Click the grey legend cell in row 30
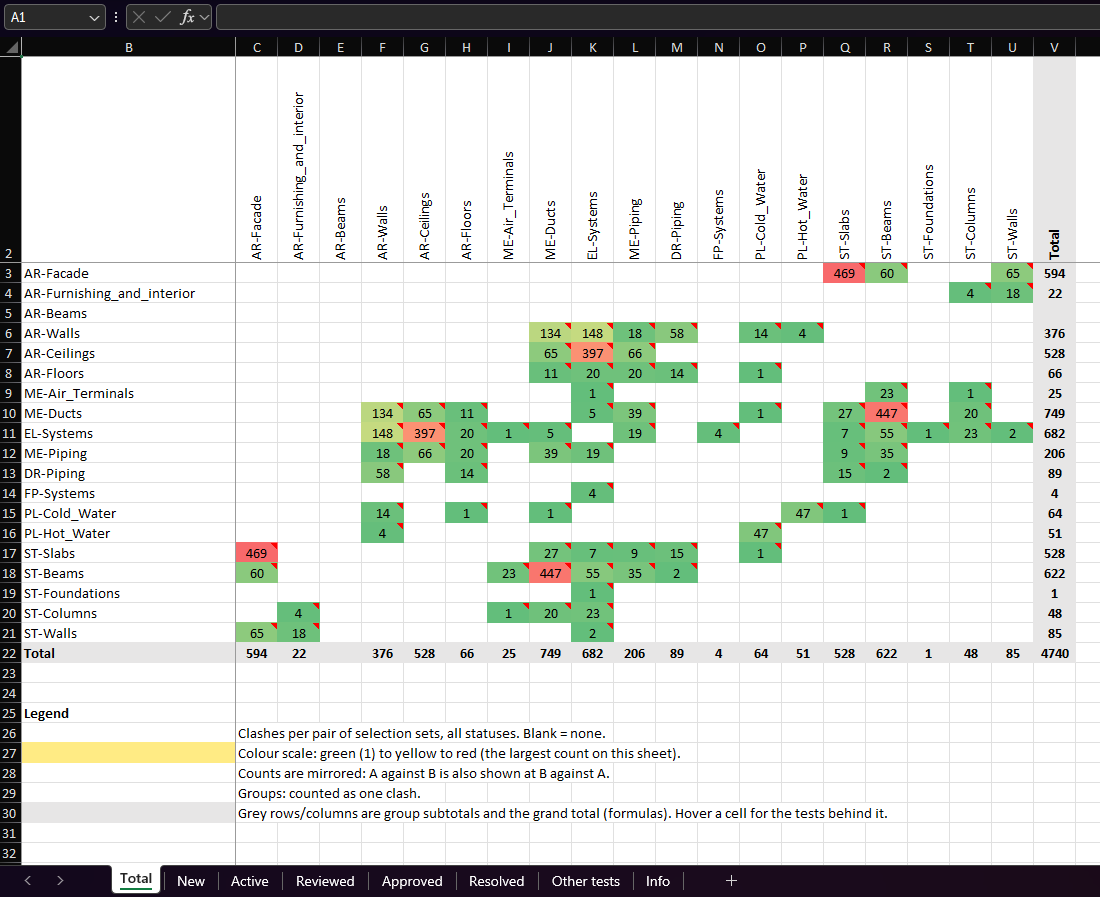1100x897 pixels. (128, 814)
